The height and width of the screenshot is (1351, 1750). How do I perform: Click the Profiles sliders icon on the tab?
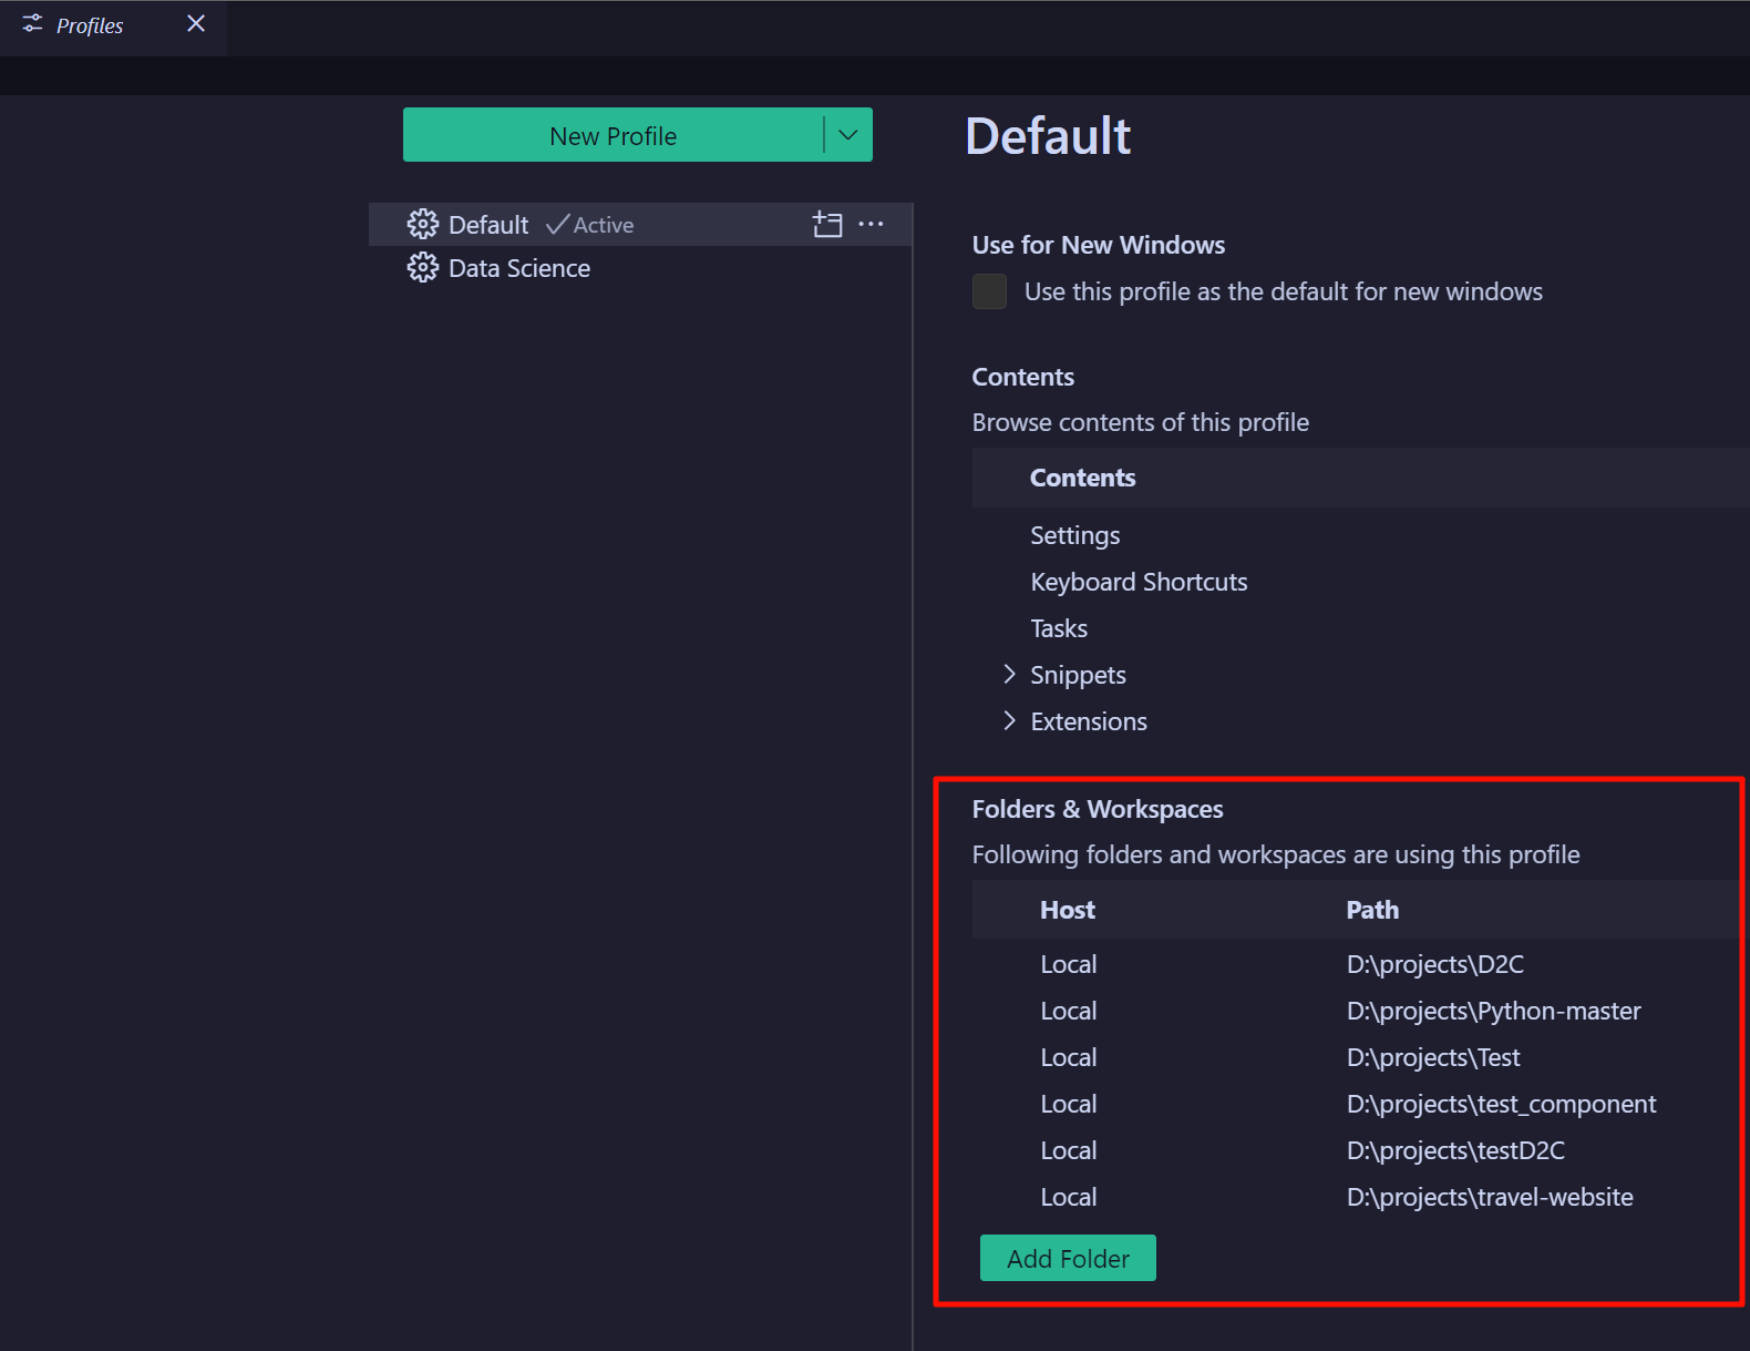31,24
